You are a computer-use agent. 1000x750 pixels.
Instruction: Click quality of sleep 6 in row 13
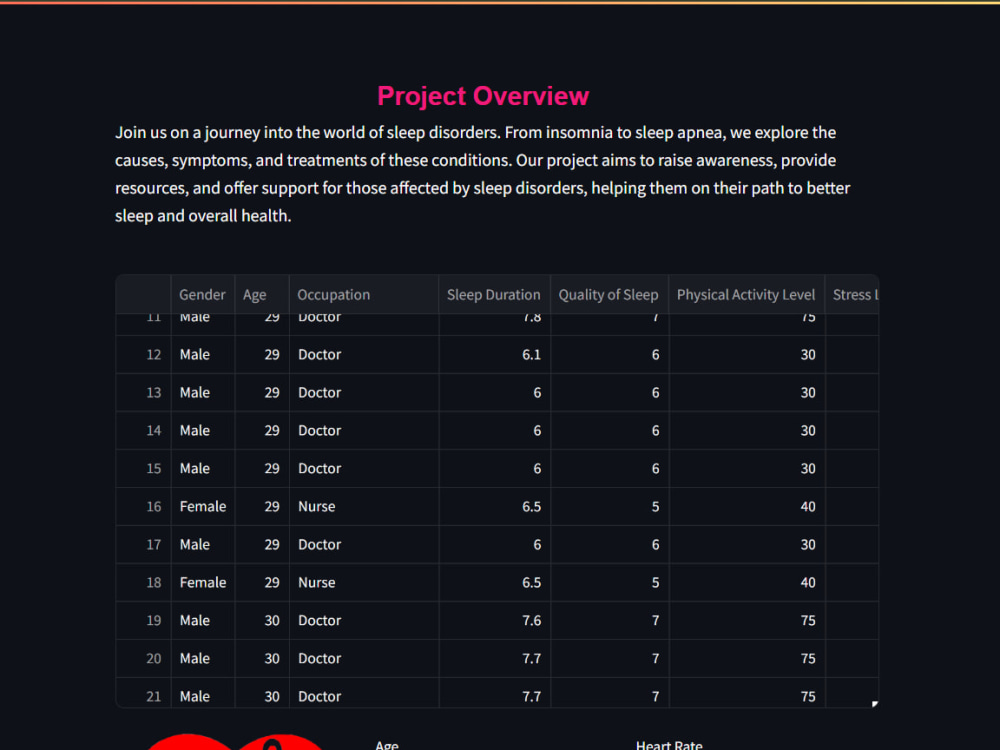[609, 393]
